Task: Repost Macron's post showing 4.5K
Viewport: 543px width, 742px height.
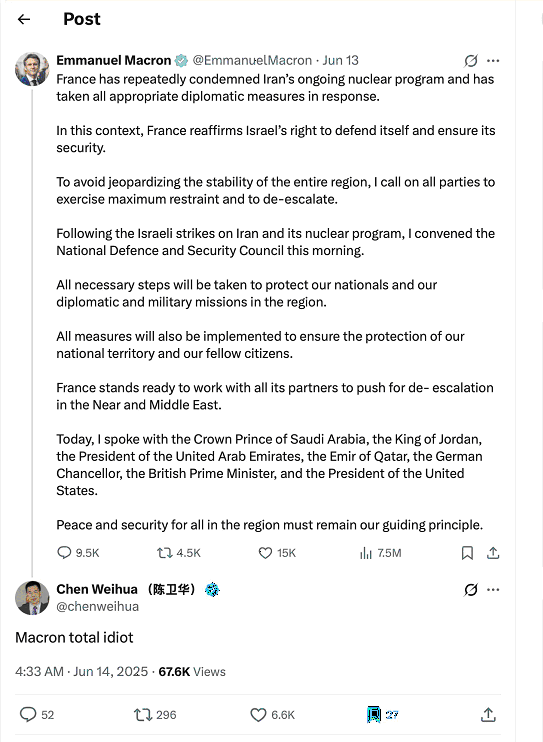Action: click(x=179, y=553)
